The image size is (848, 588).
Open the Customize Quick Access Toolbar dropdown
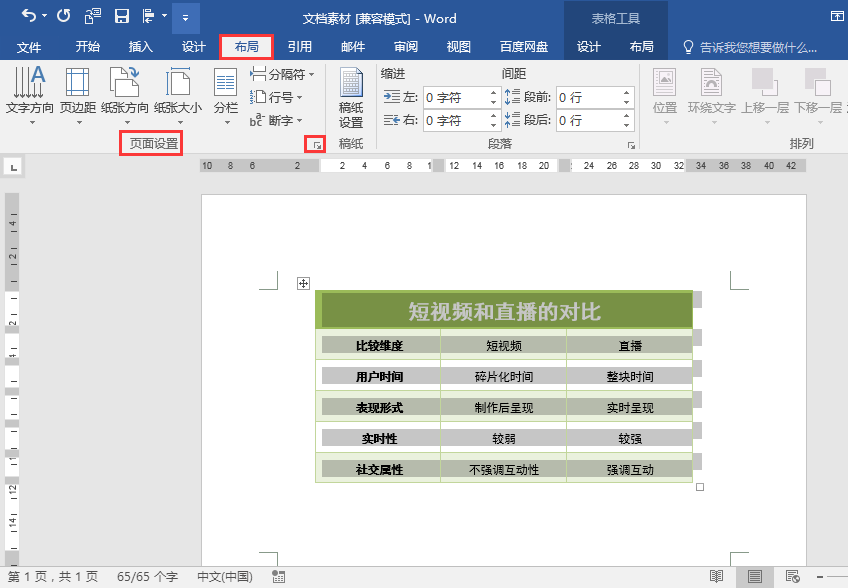(x=186, y=18)
